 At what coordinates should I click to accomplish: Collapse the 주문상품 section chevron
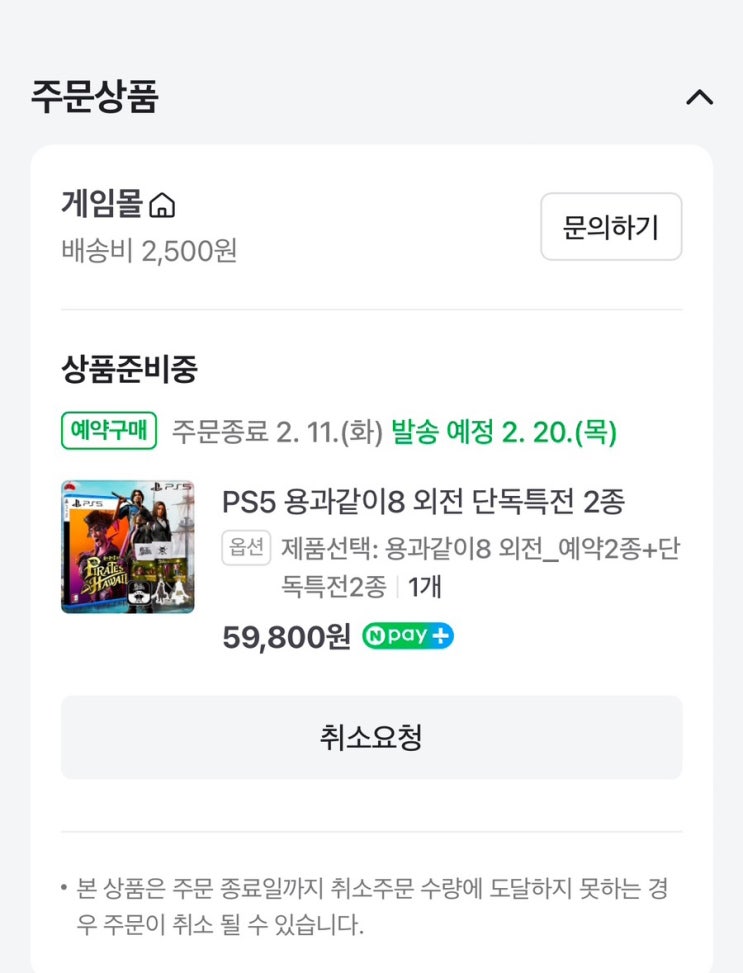point(699,97)
